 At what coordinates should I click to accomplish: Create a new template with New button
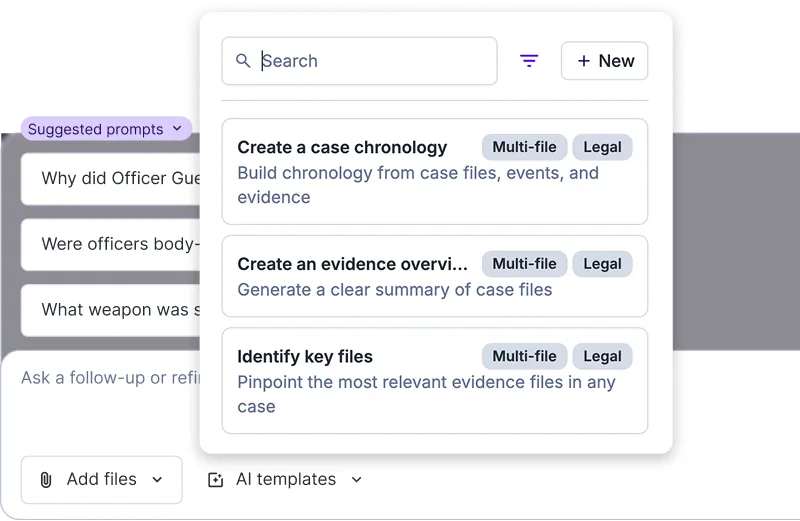(605, 61)
